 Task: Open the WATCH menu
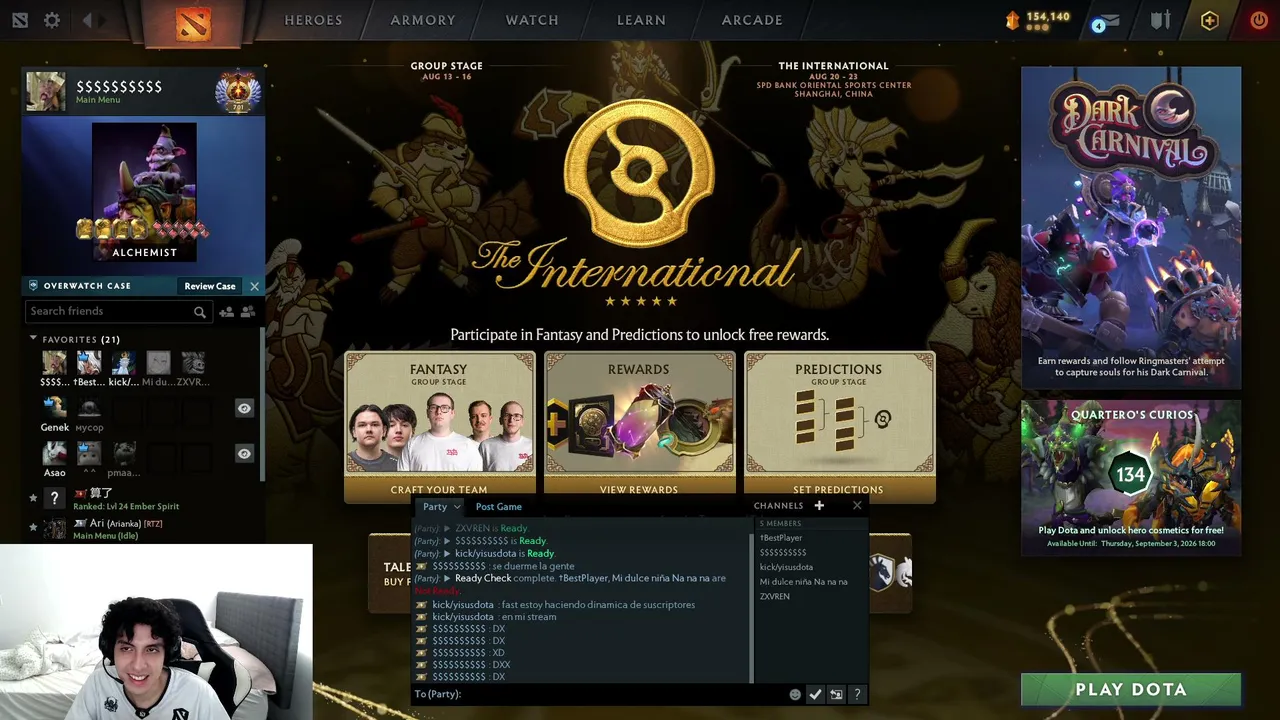click(532, 20)
